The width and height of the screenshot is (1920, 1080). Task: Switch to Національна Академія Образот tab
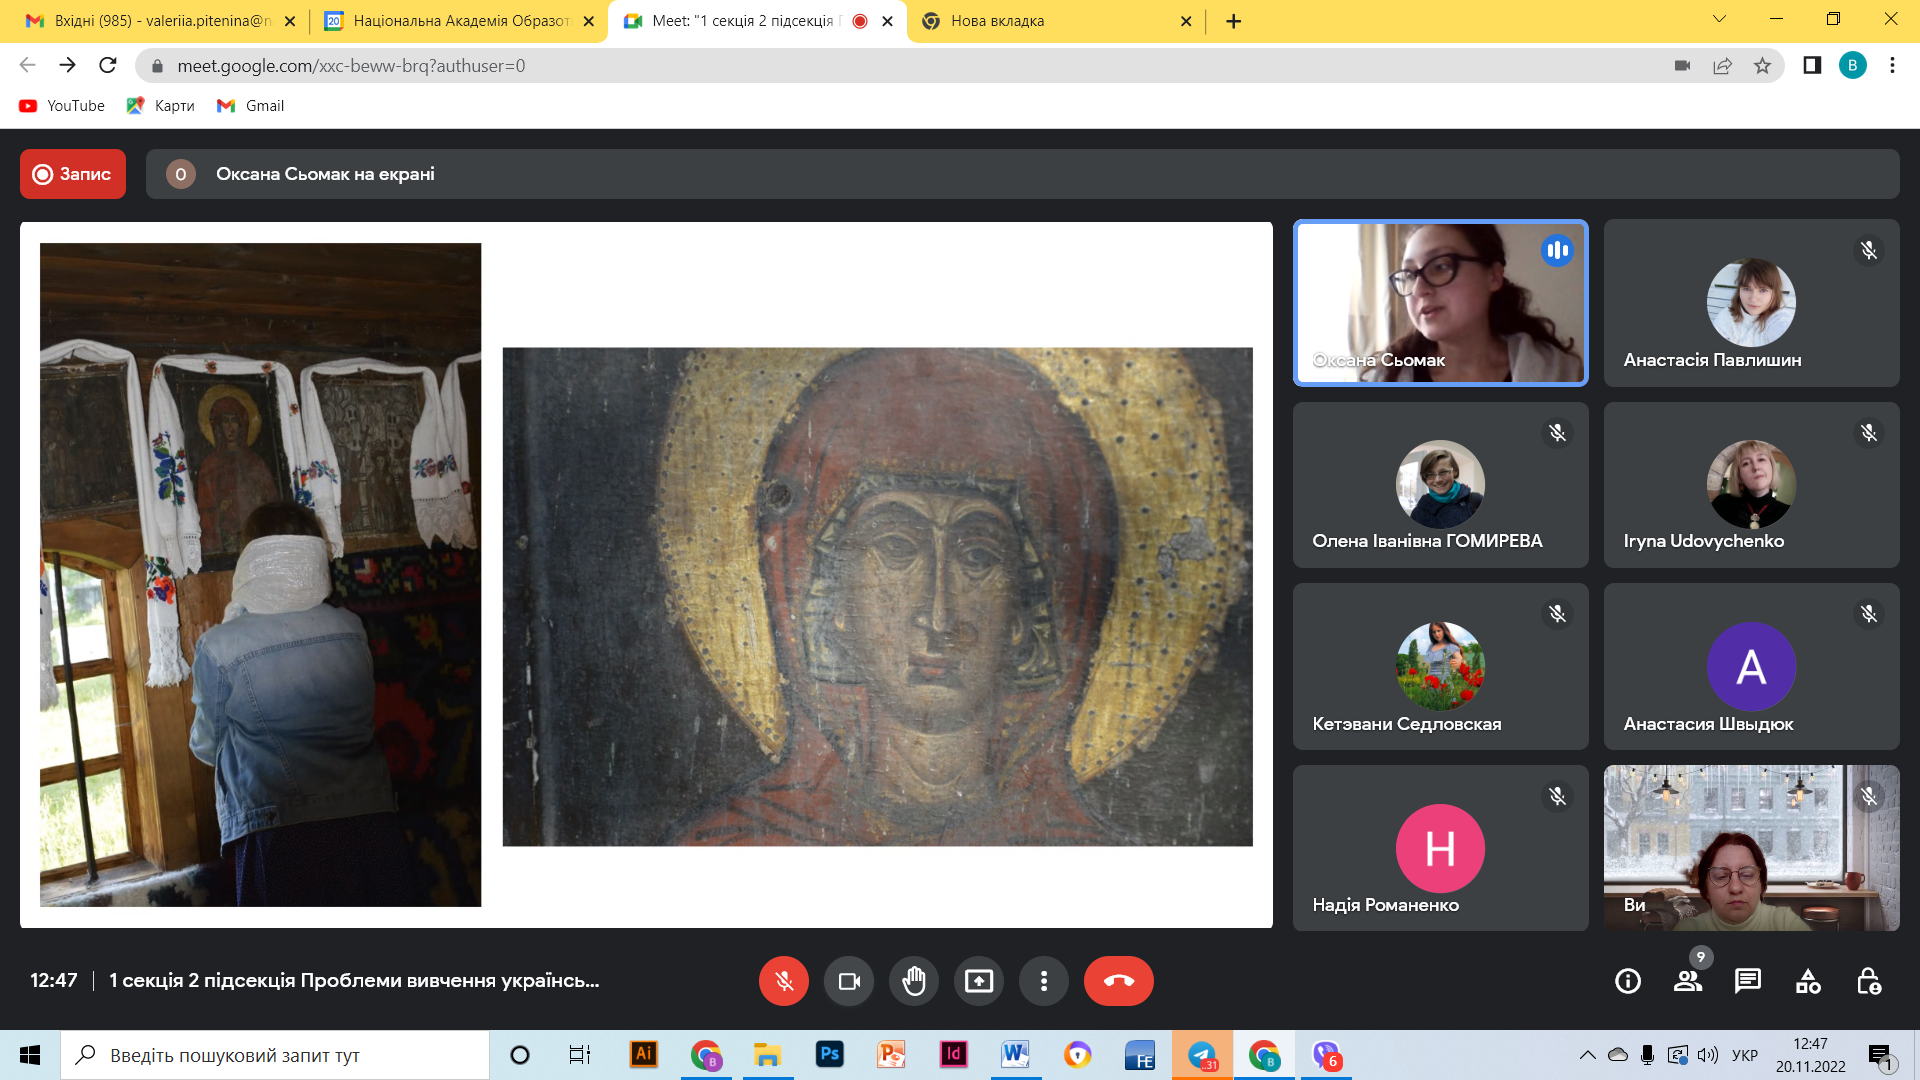[460, 21]
